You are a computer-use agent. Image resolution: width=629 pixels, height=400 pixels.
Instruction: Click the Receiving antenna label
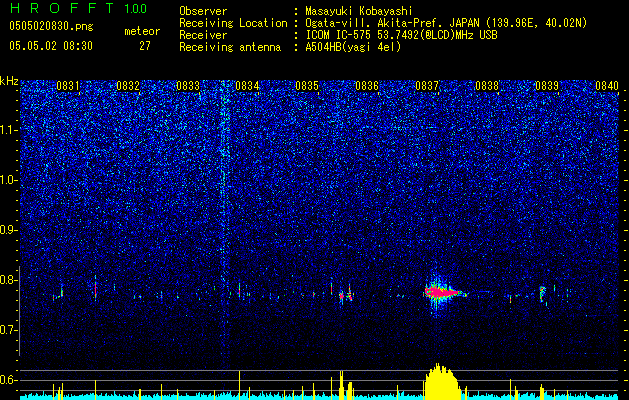tap(230, 47)
